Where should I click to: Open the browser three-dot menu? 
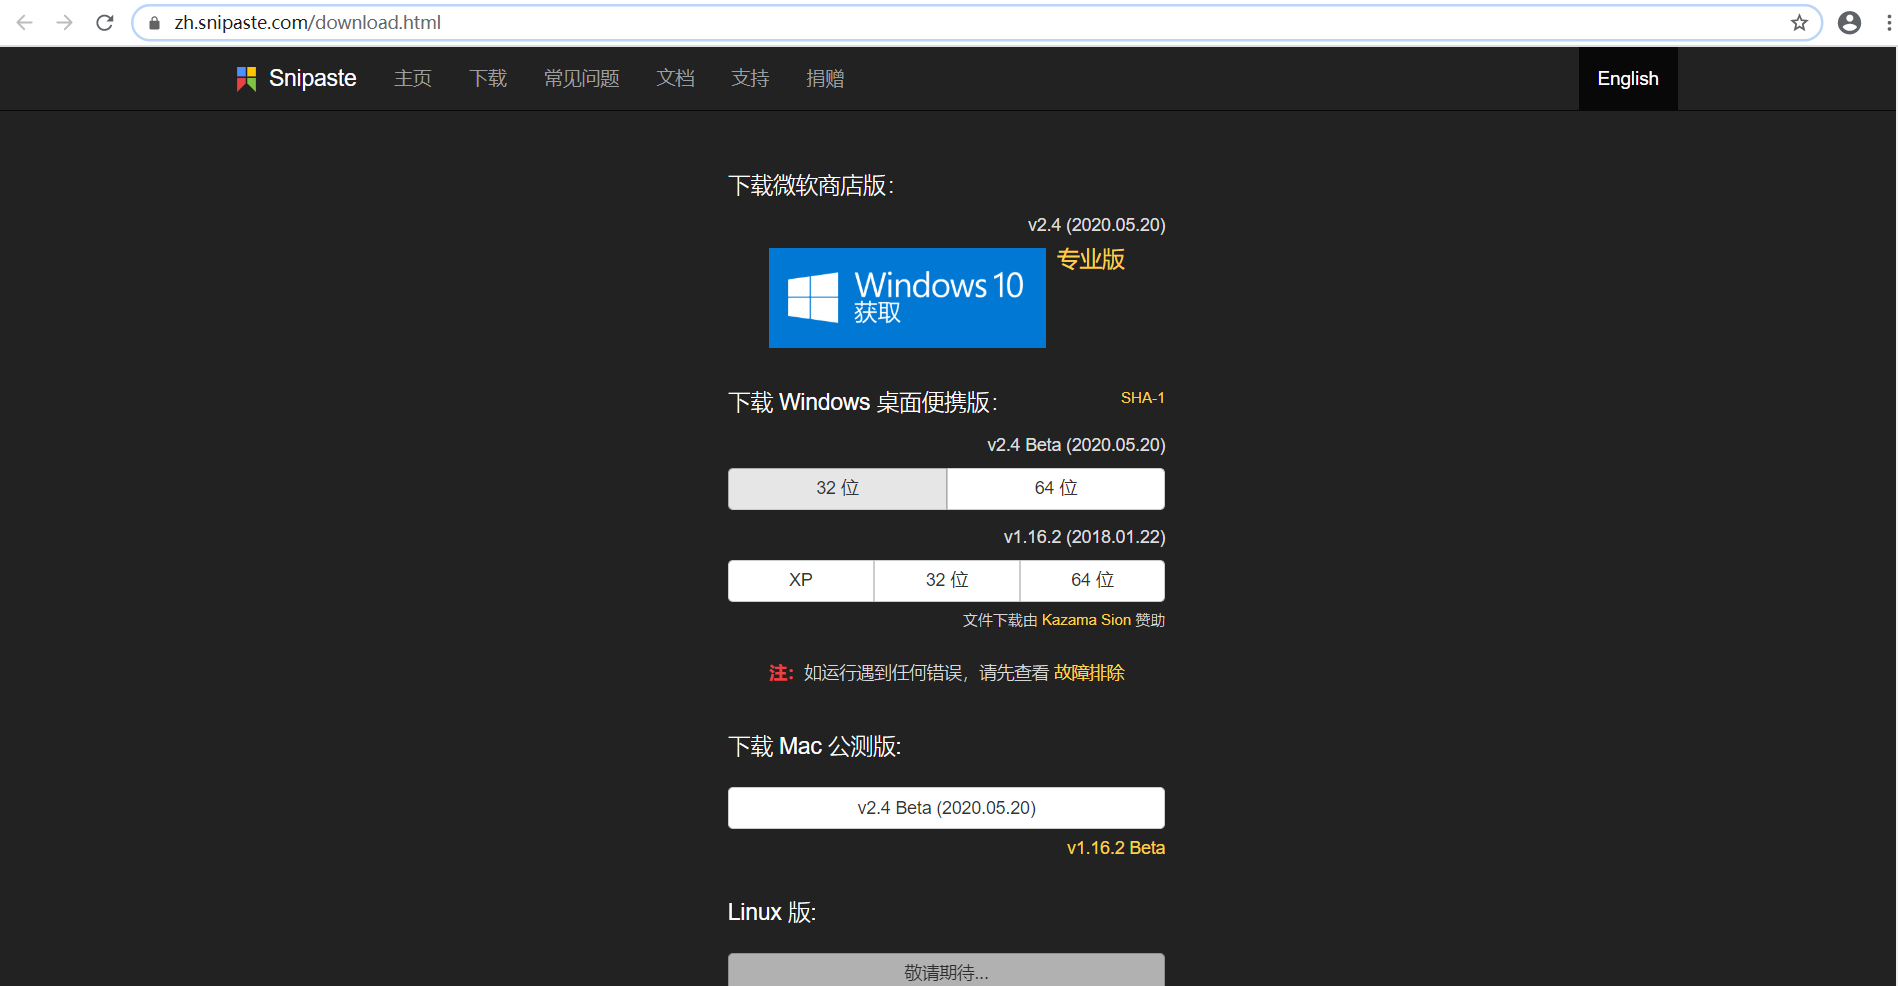pos(1888,23)
